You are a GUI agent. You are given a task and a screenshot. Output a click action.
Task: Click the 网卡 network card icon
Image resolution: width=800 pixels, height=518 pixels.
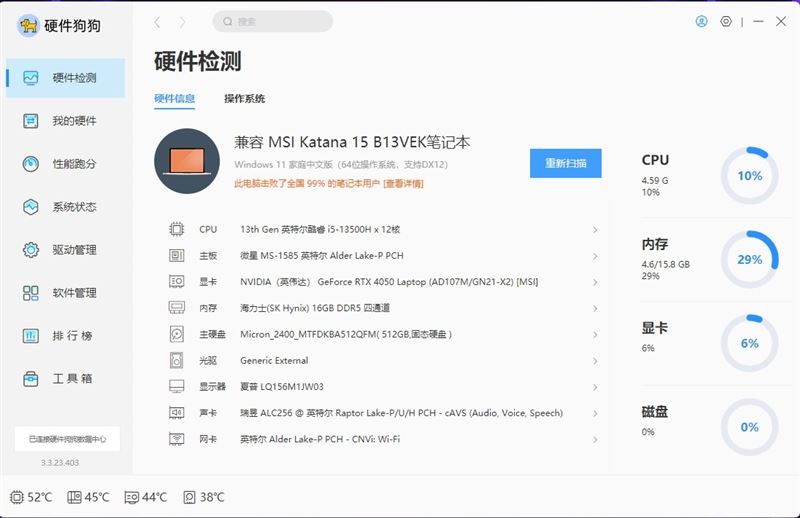(x=177, y=439)
